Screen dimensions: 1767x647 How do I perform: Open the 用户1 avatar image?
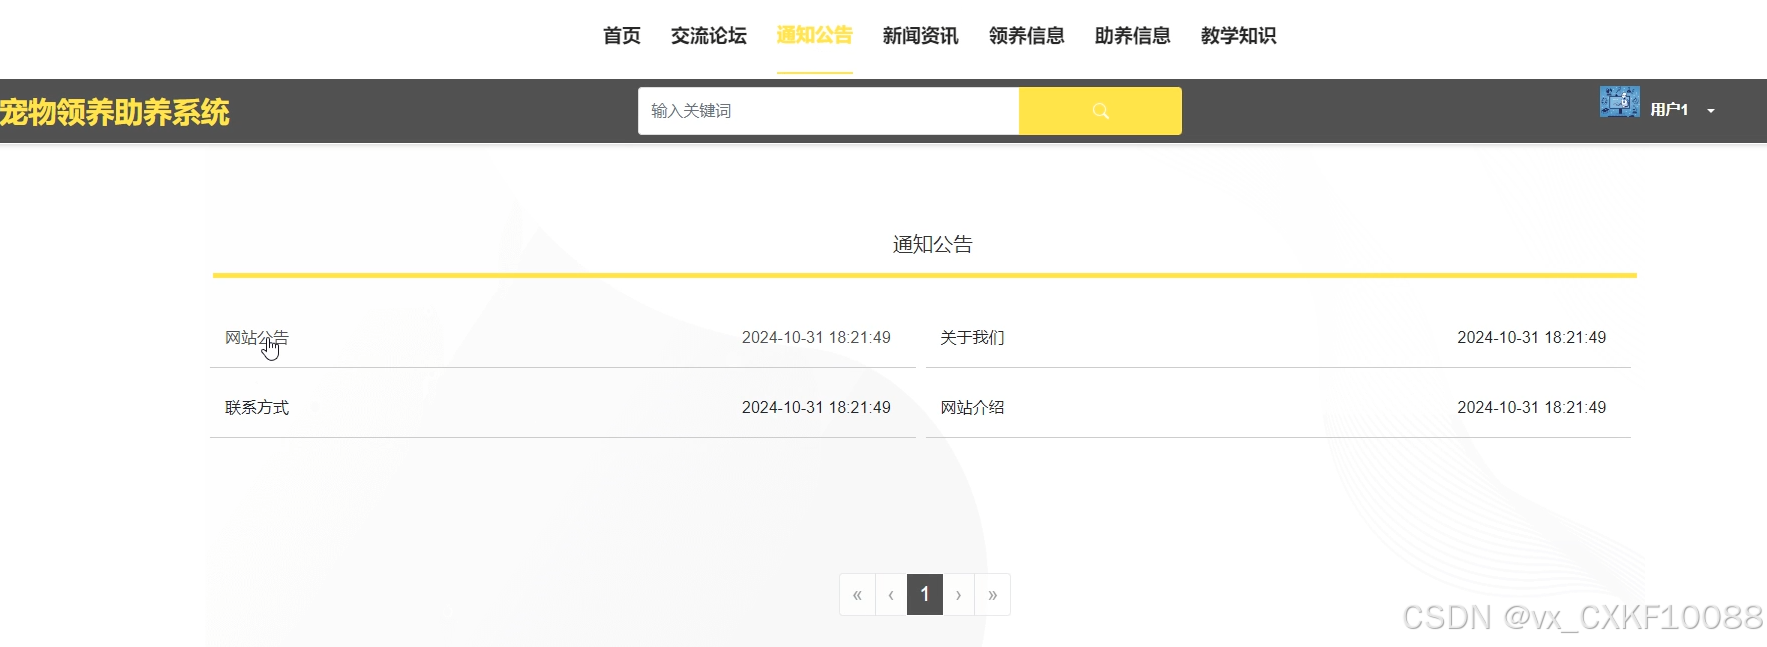click(1619, 102)
